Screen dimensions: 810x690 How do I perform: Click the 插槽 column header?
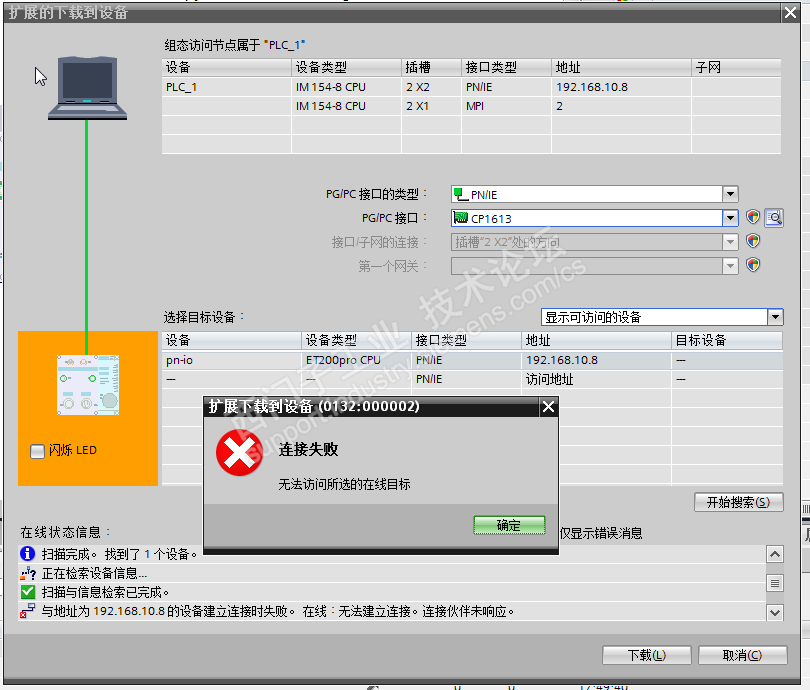431,67
